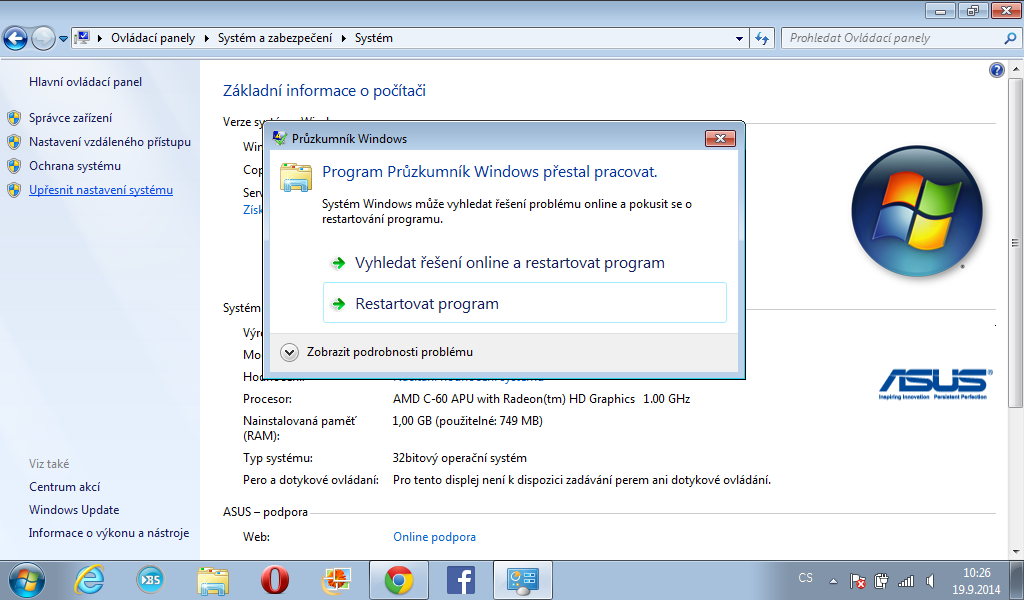Open Upřesnit nastavení systému
The image size is (1024, 600).
coord(101,190)
